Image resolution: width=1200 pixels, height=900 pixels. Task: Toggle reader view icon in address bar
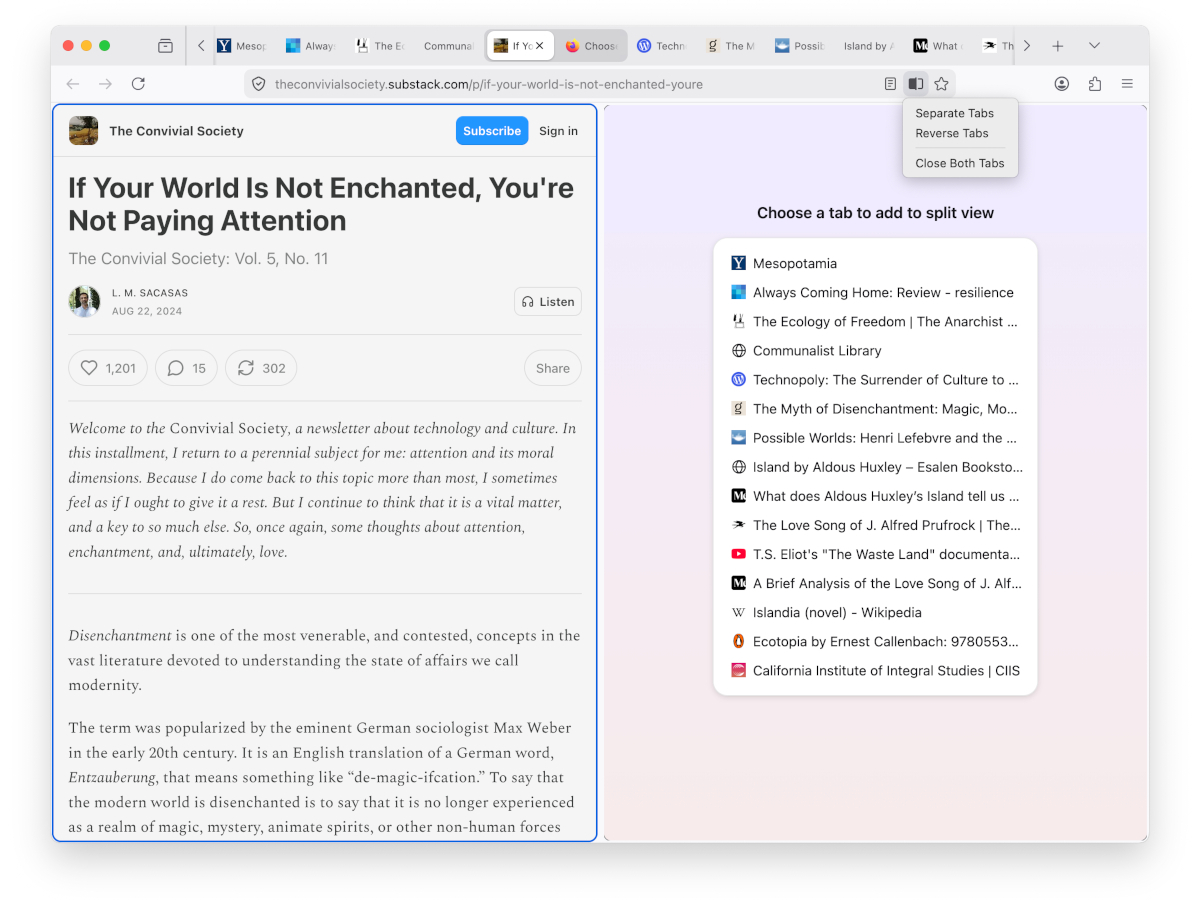coord(890,84)
